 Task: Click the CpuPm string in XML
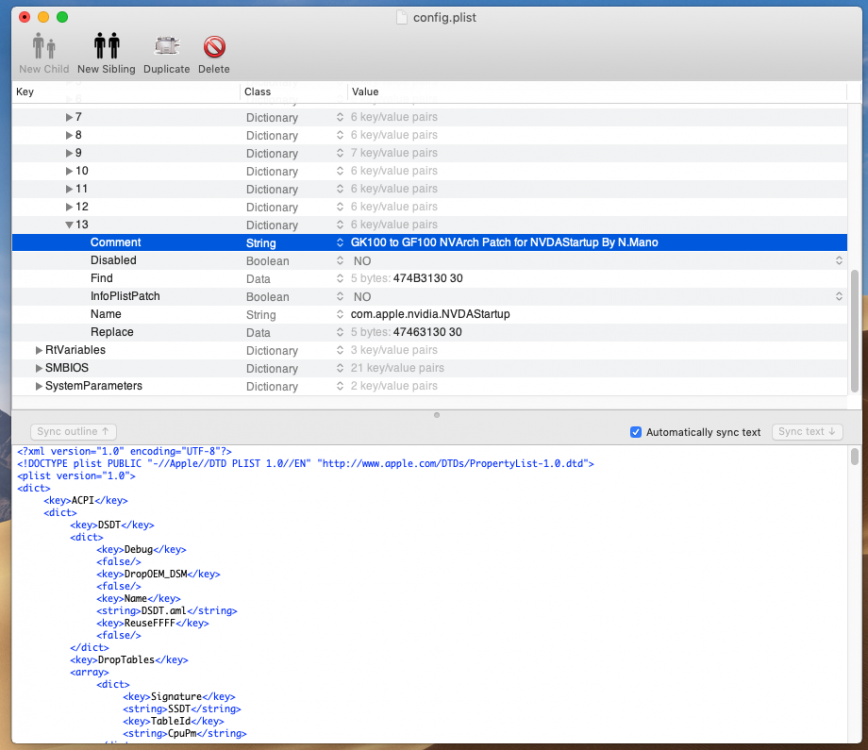(x=184, y=733)
